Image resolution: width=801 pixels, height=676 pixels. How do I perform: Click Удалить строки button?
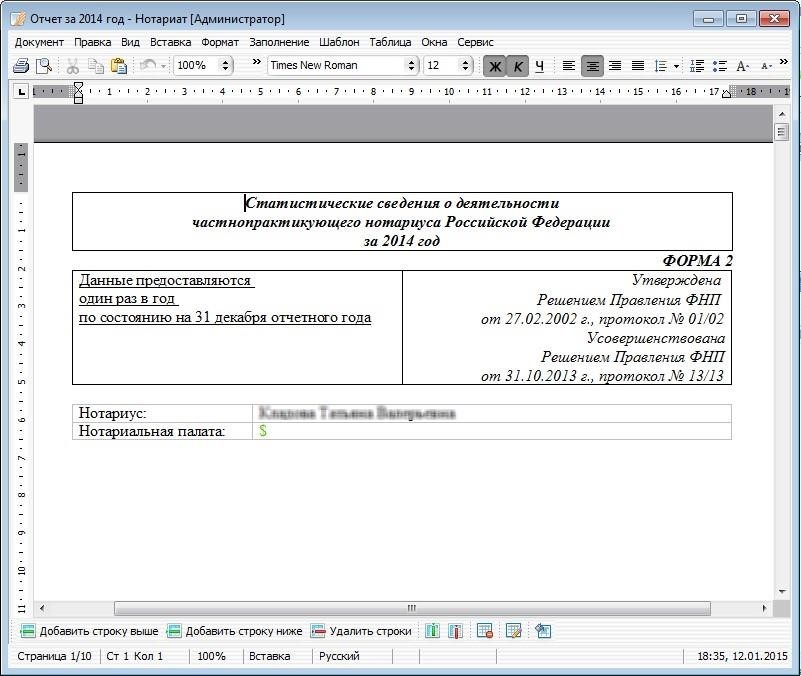(x=361, y=631)
